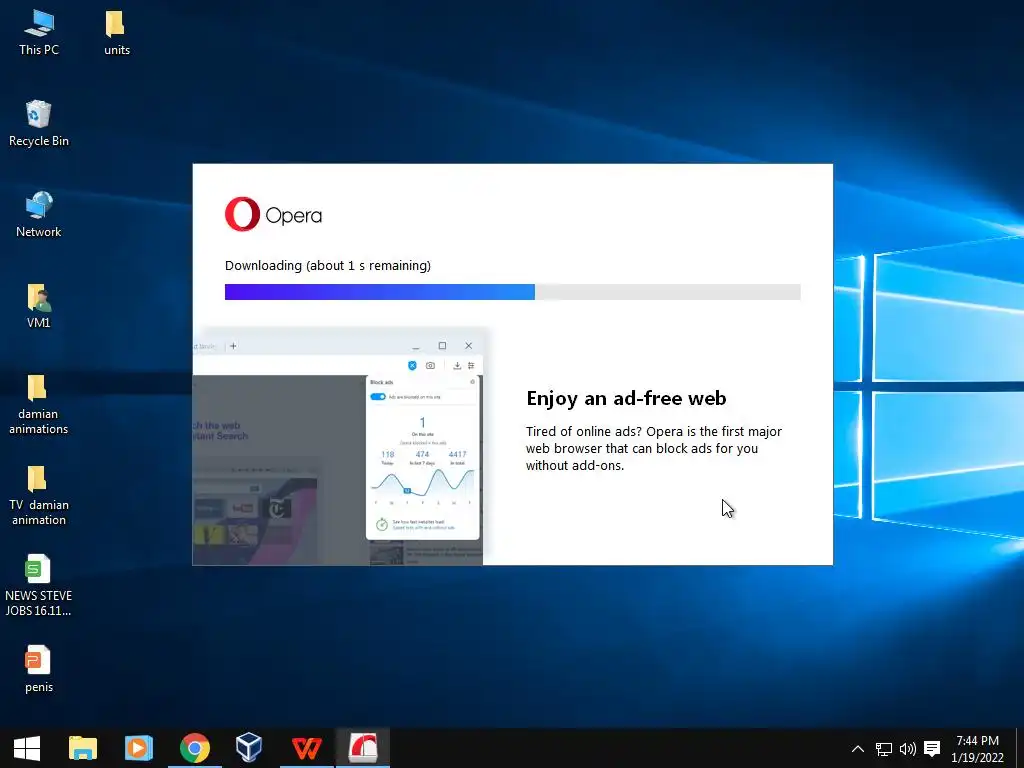1024x768 pixels.
Task: Switch to Google Chrome in taskbar
Action: pyautogui.click(x=195, y=748)
